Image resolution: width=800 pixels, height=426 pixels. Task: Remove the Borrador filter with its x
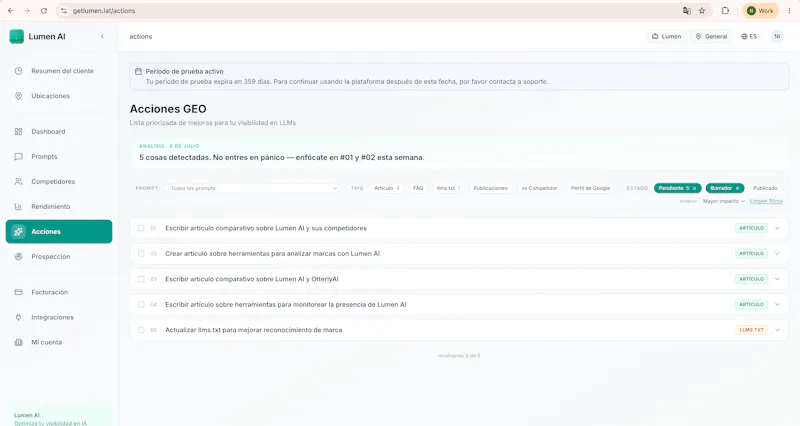(x=737, y=188)
